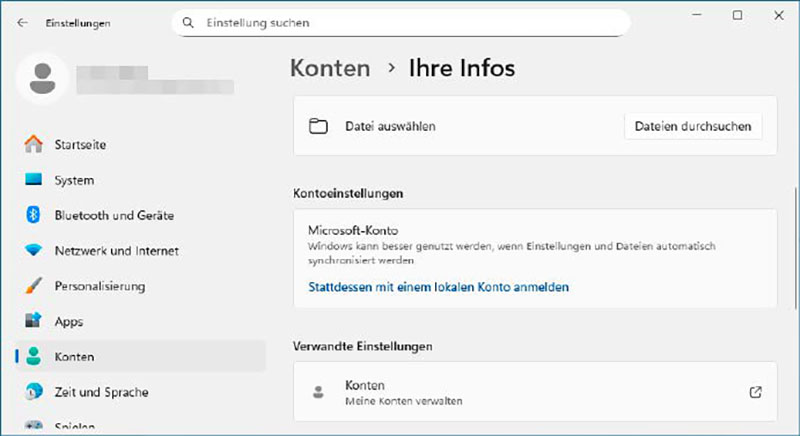The height and width of the screenshot is (436, 800).
Task: Click the Startseite house icon
Action: 34,144
